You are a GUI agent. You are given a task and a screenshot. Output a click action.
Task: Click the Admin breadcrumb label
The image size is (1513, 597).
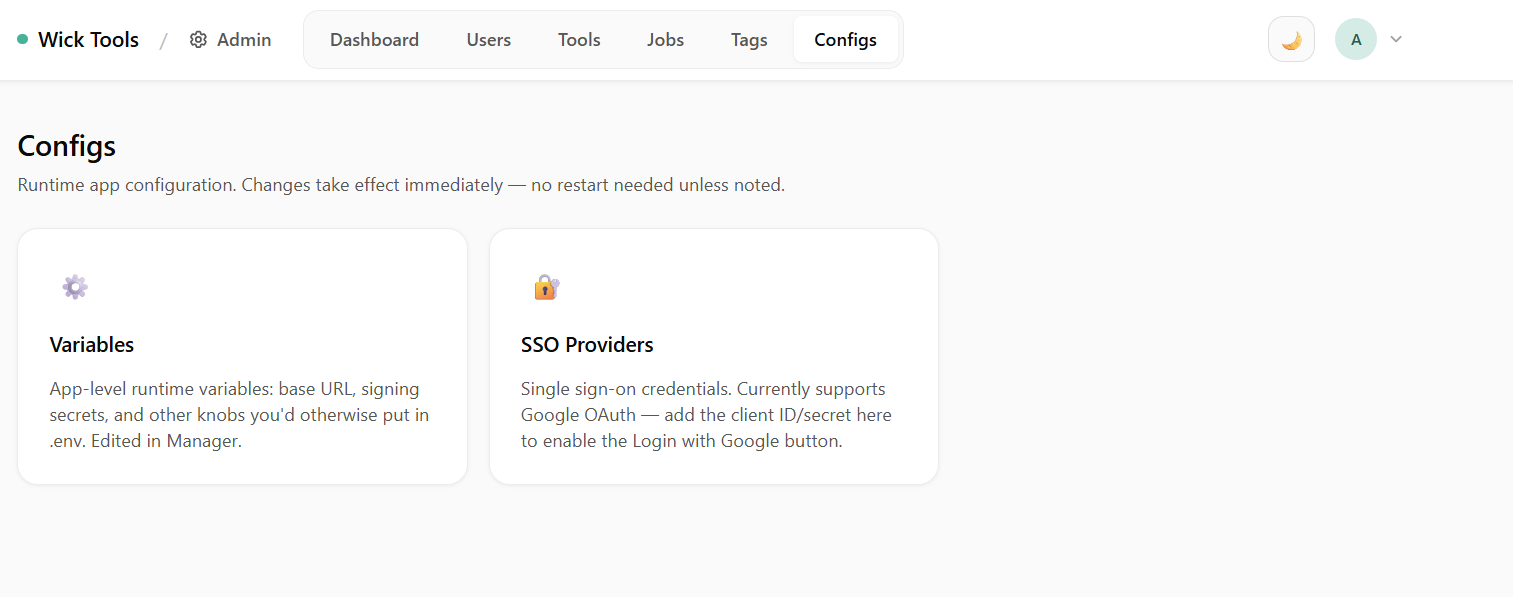point(244,40)
